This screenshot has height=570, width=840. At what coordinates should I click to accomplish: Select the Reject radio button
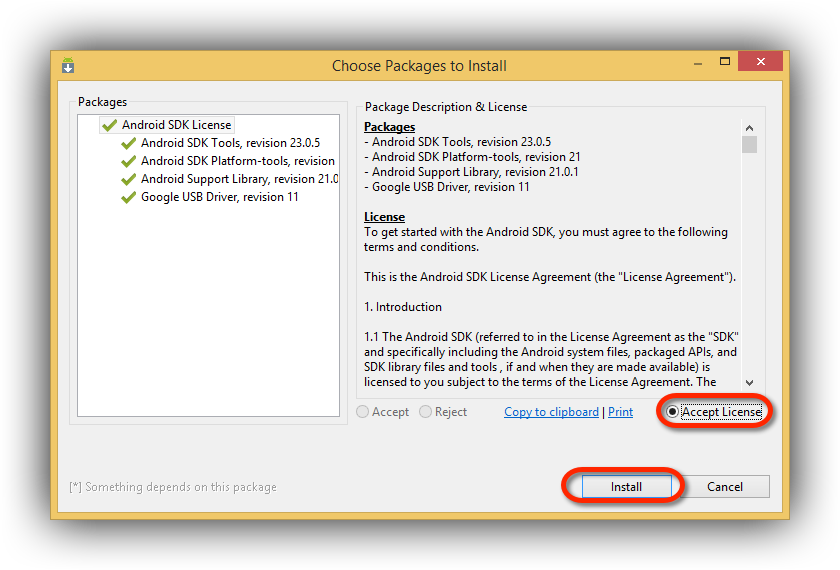pyautogui.click(x=425, y=412)
